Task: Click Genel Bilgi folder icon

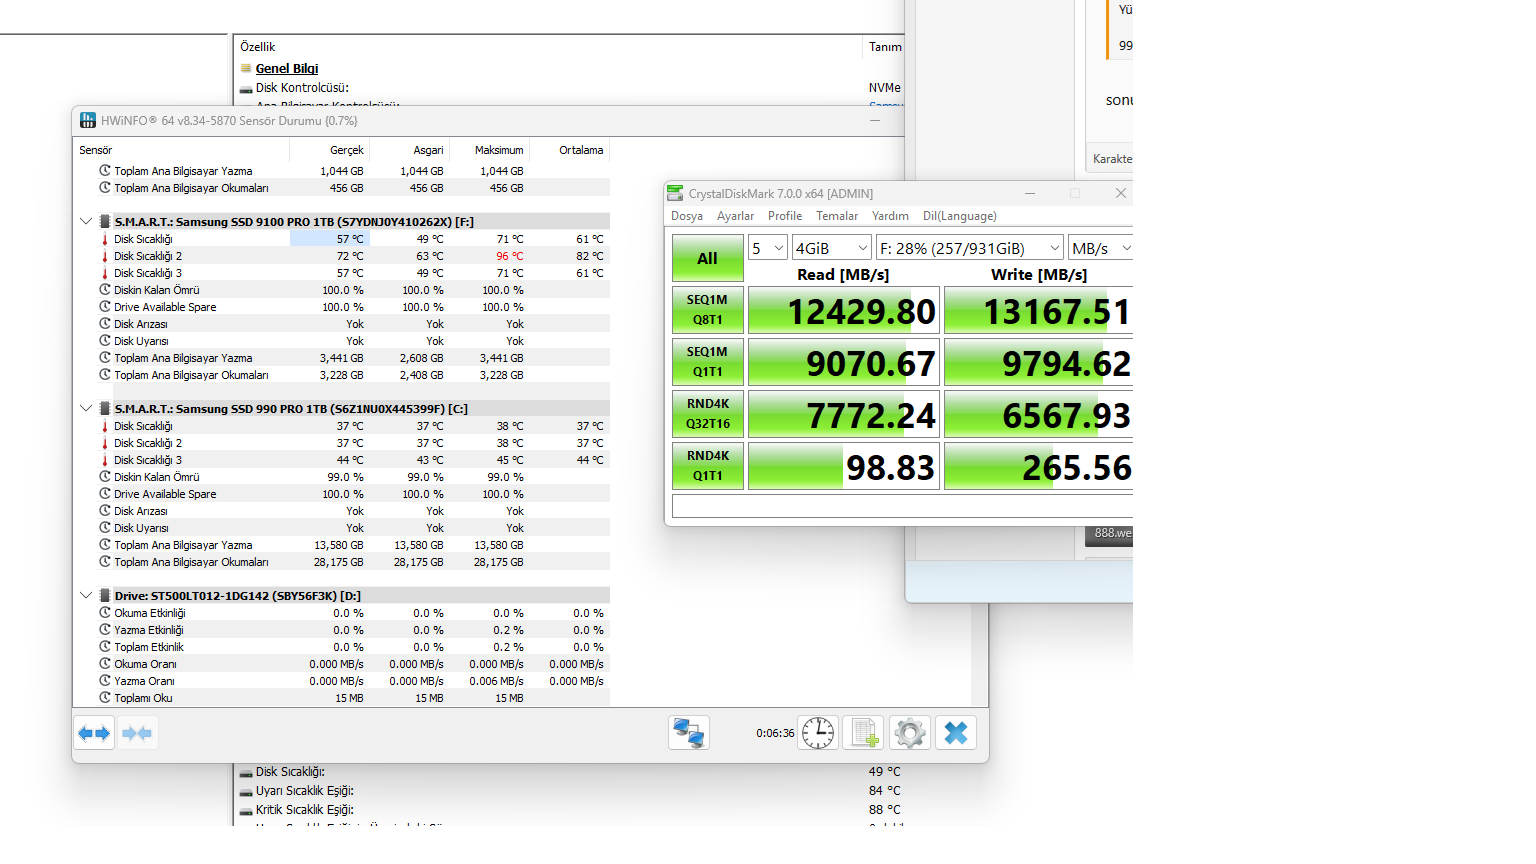Action: (x=246, y=69)
